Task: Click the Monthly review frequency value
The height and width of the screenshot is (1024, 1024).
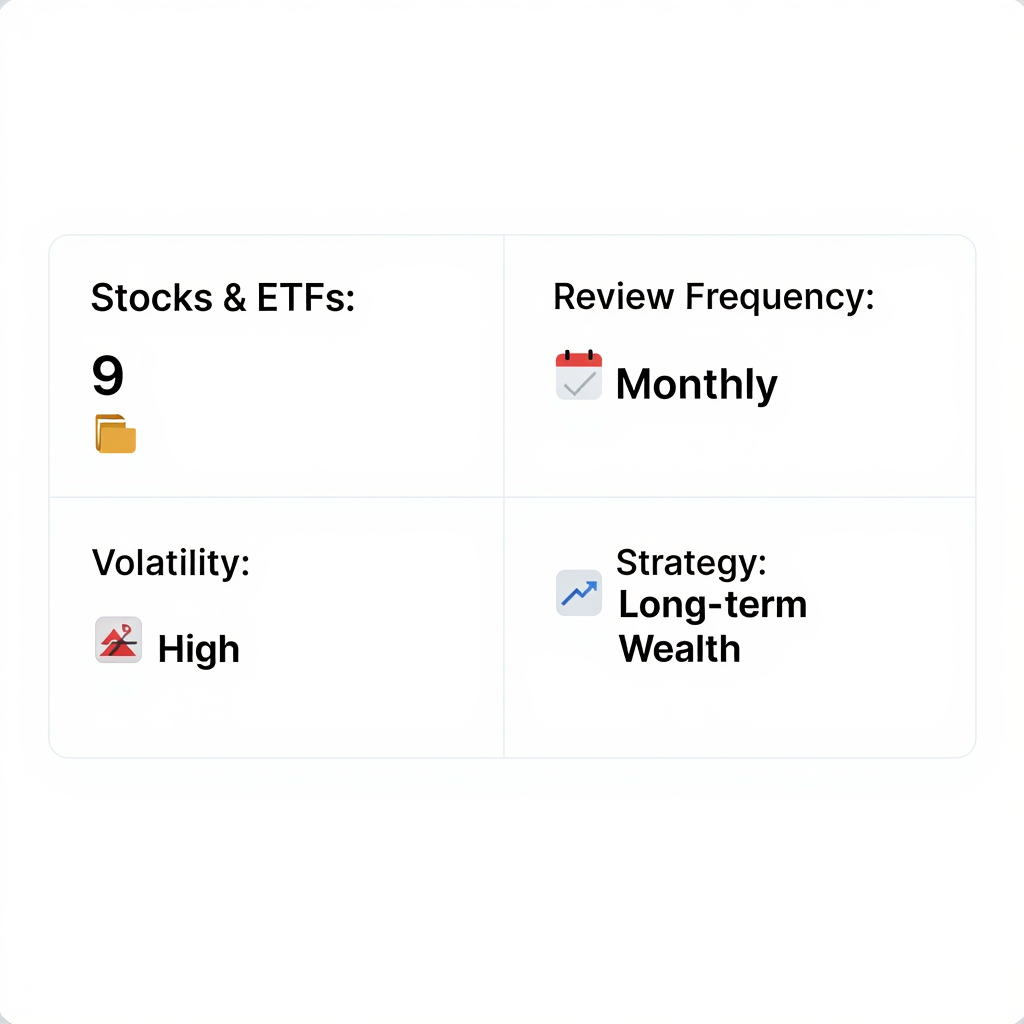Action: [696, 385]
